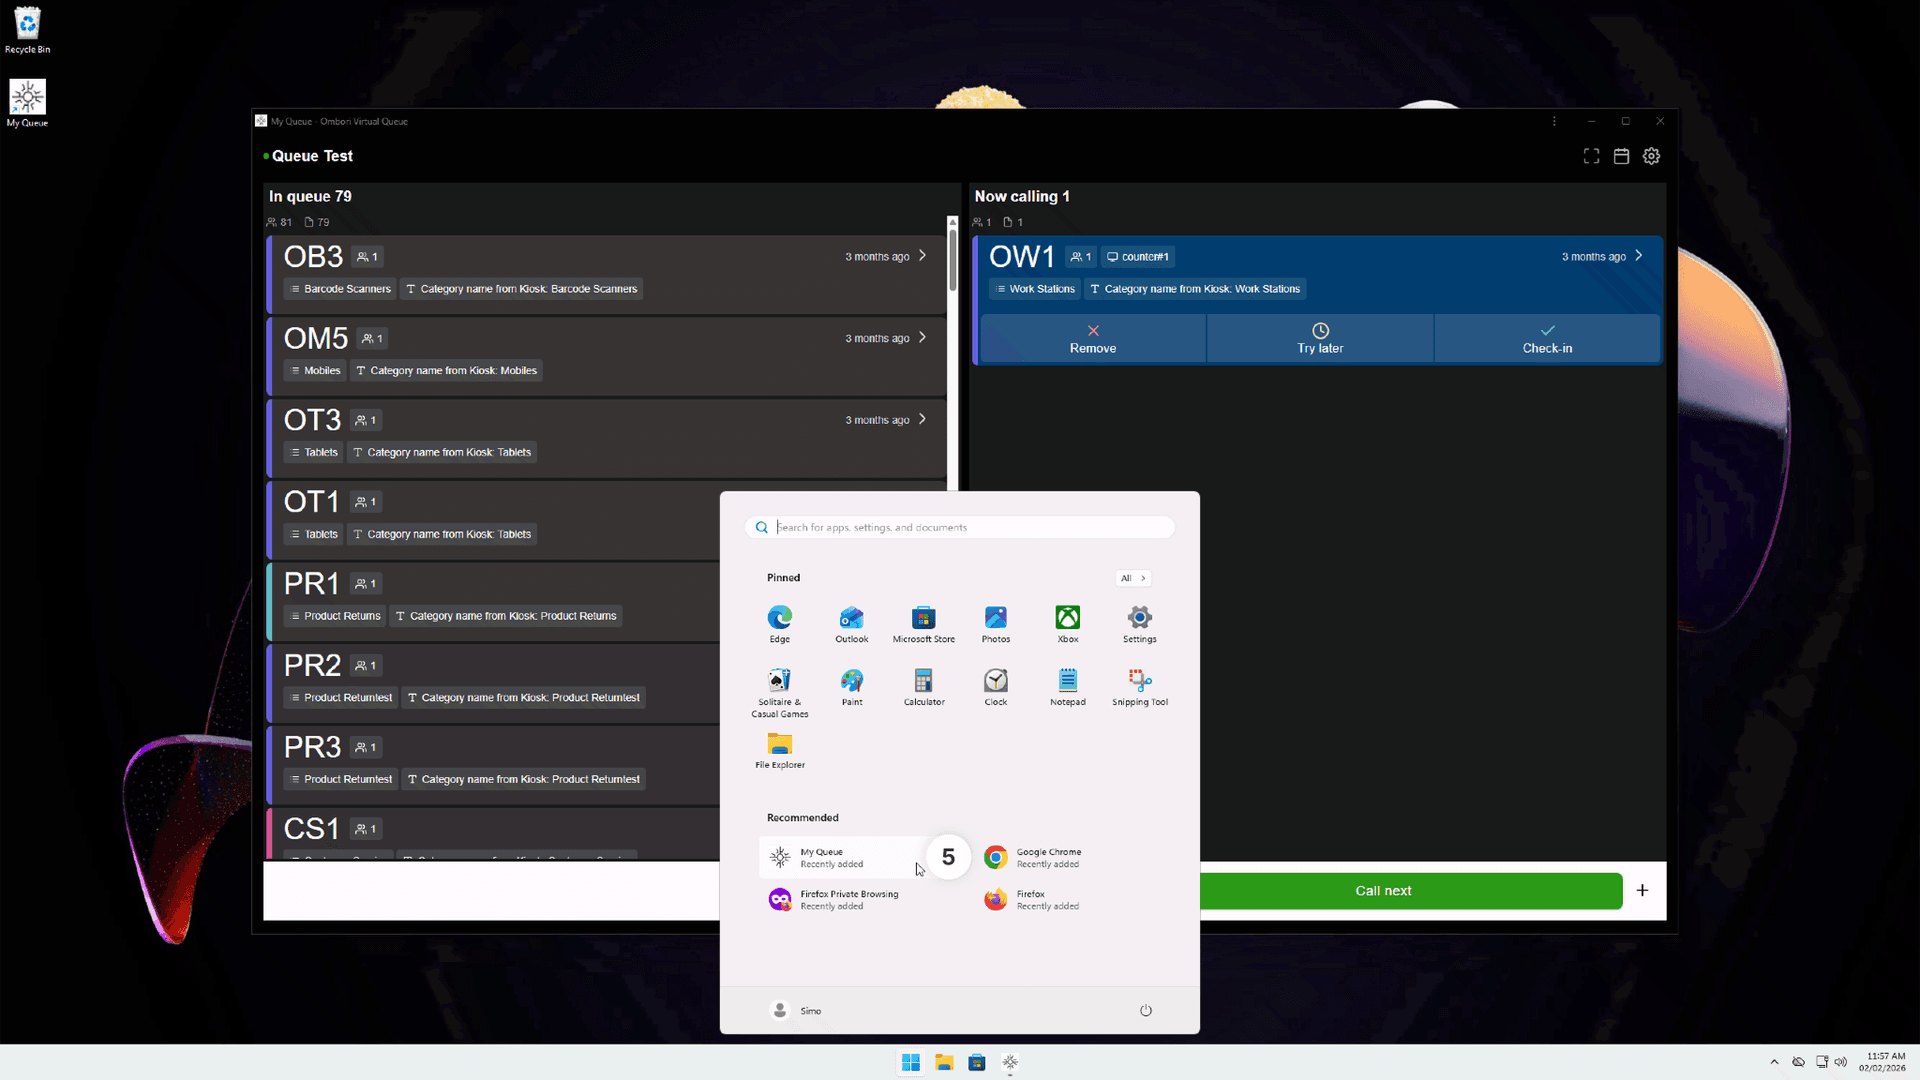Open File Explorer from pinned apps
The image size is (1920, 1080).
(x=780, y=750)
